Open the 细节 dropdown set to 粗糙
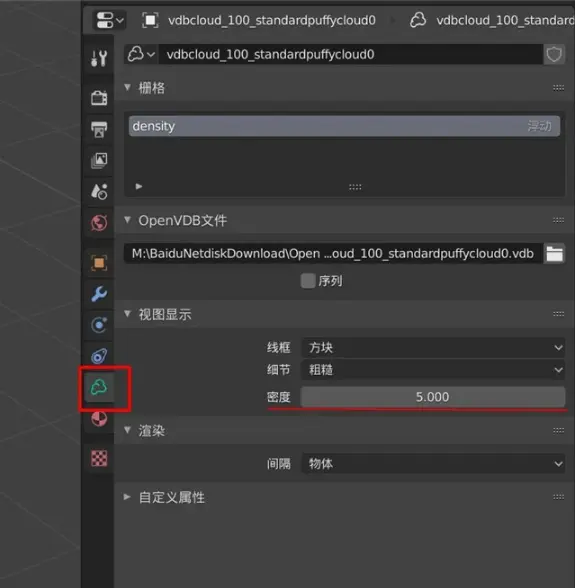The image size is (575, 588). pyautogui.click(x=433, y=370)
